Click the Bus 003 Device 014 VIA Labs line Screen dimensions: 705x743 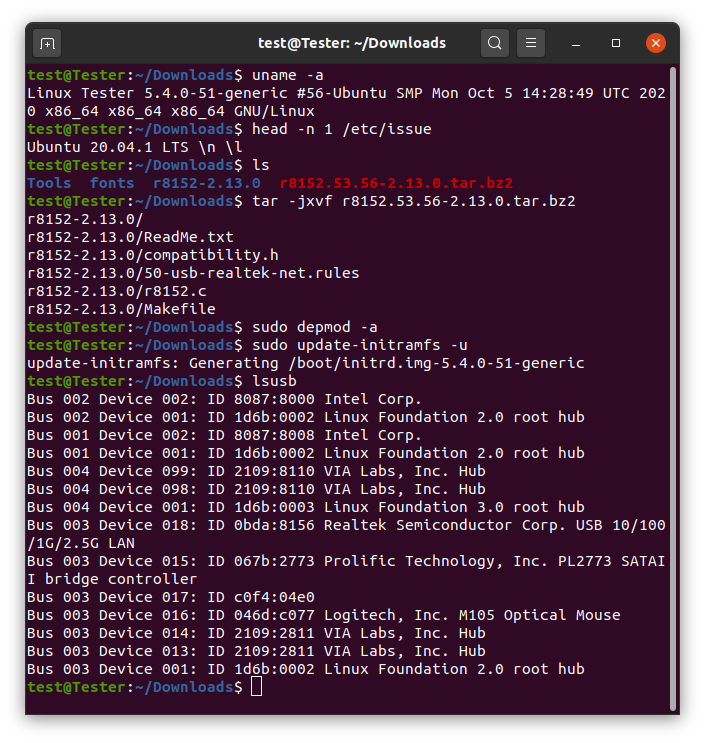click(256, 633)
